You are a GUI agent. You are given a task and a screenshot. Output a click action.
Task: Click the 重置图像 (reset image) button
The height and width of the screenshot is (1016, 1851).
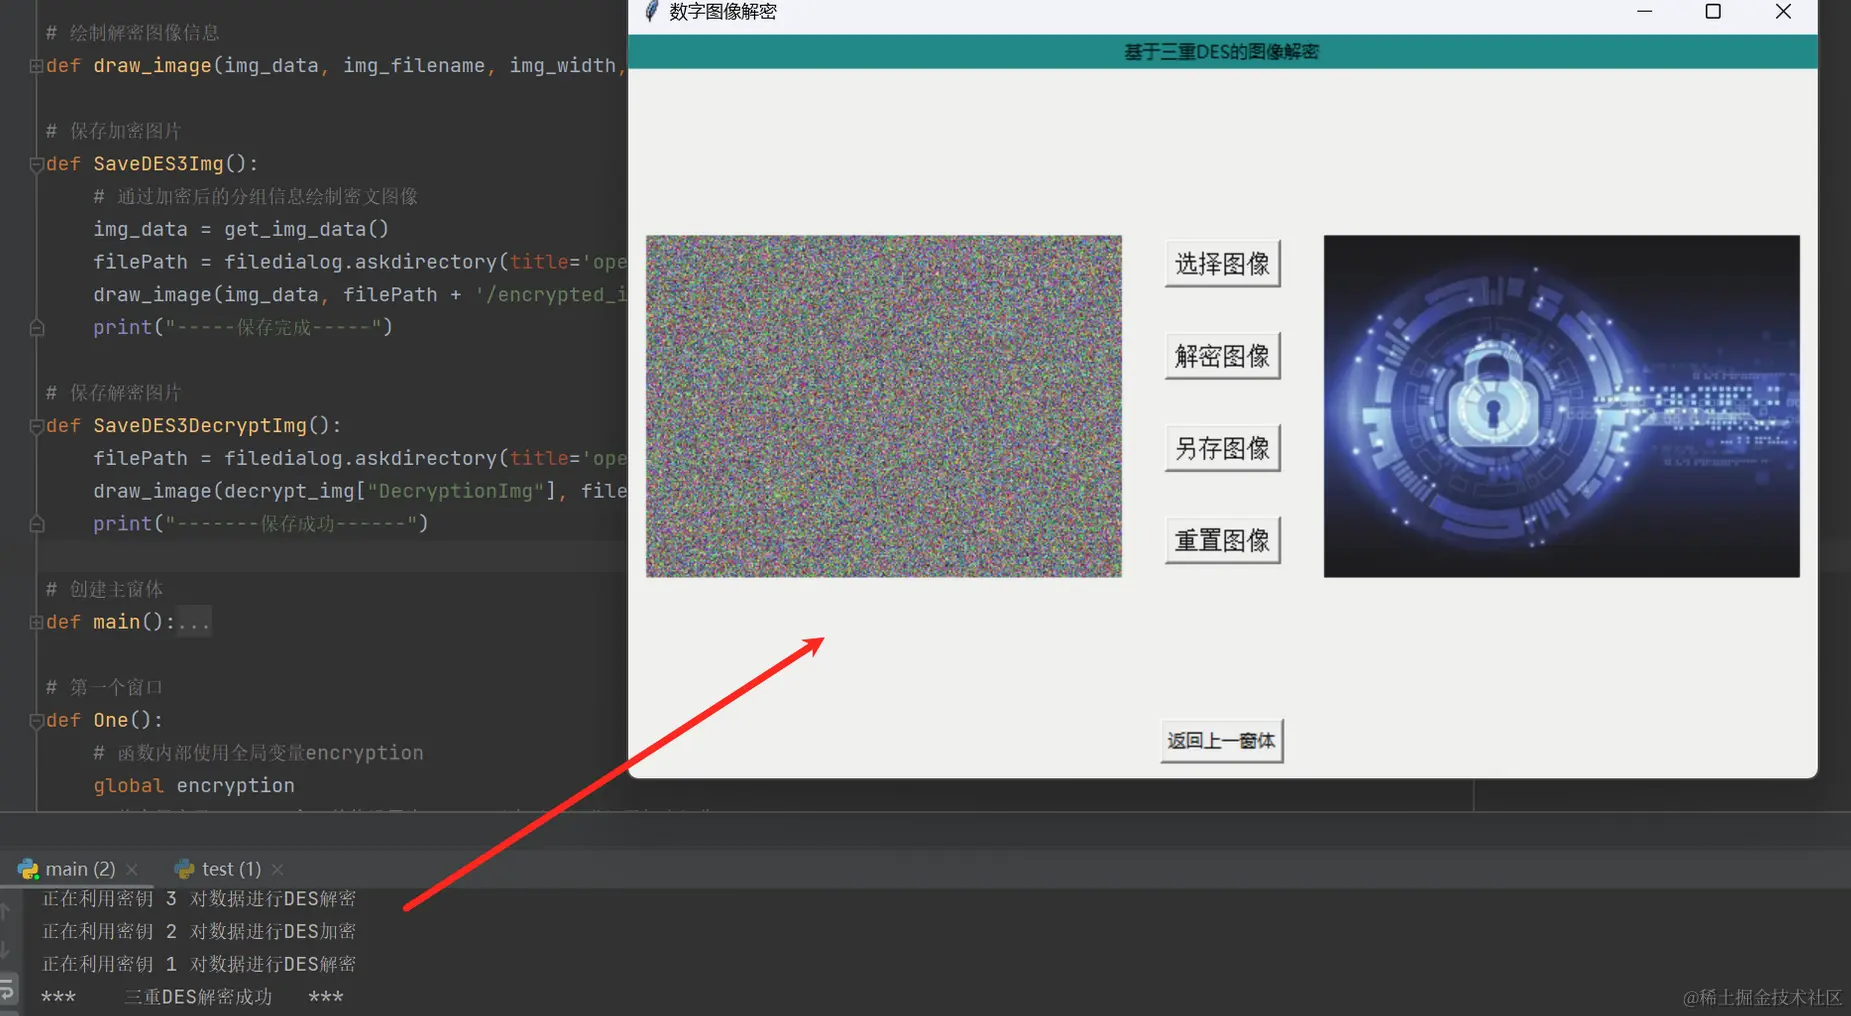click(1221, 539)
